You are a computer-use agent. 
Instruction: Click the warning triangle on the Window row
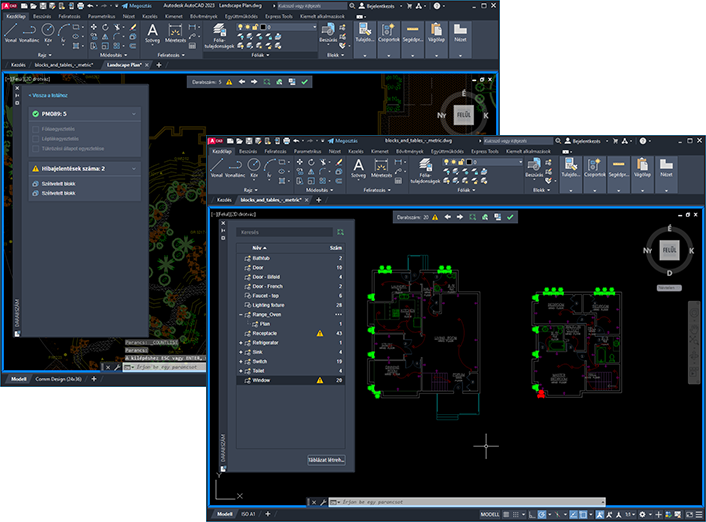(x=320, y=380)
